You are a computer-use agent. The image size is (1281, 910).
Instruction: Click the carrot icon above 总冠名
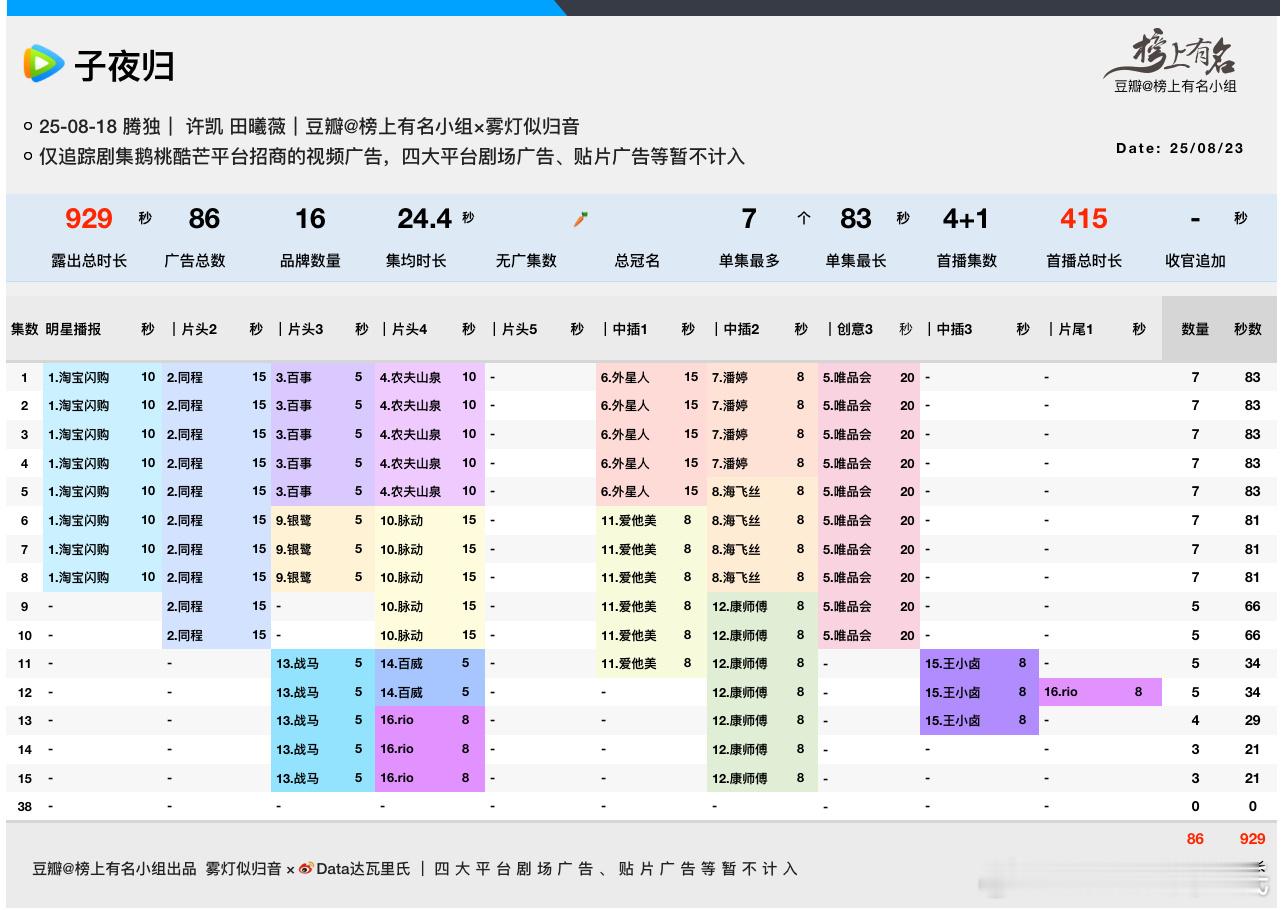tap(580, 219)
